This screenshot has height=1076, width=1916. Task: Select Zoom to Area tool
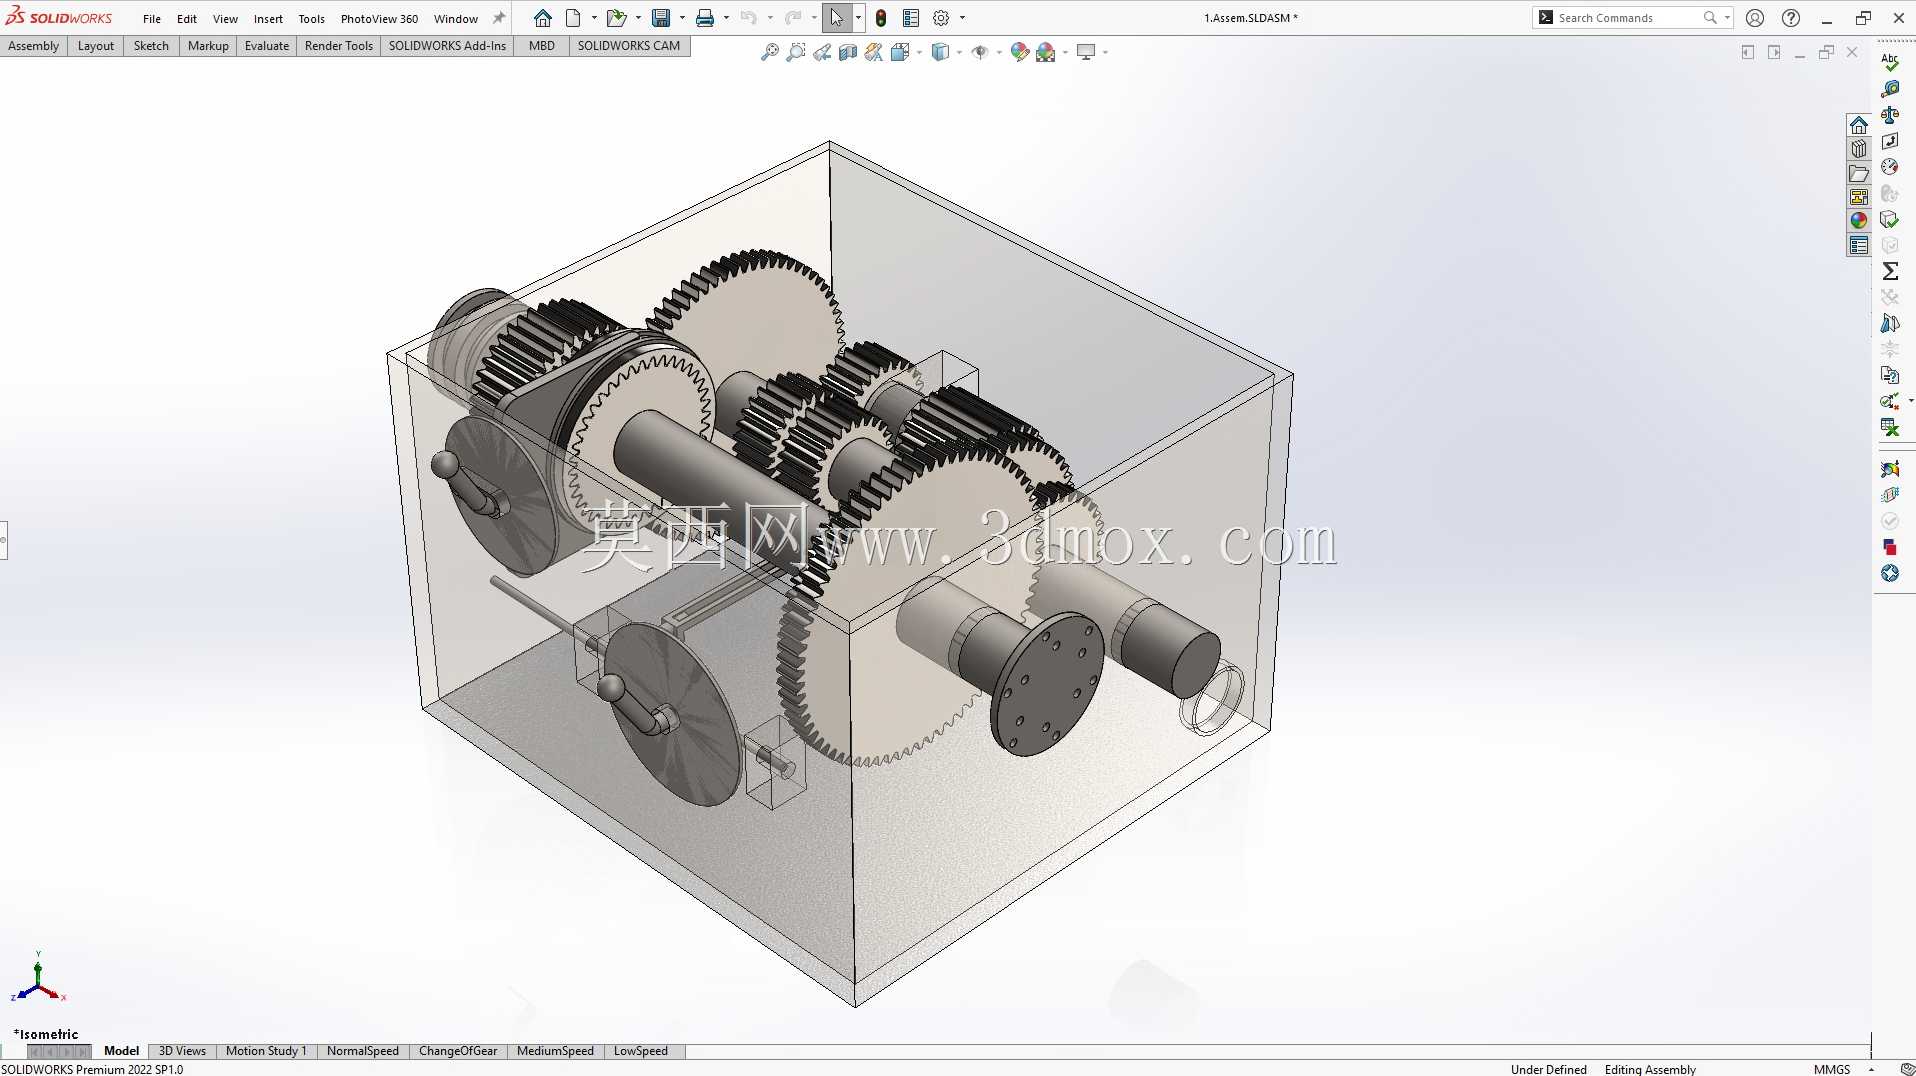click(x=796, y=52)
